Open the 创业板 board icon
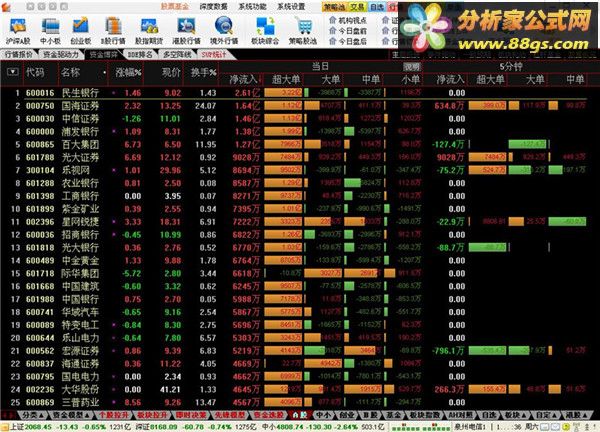The image size is (600, 432). (x=80, y=31)
